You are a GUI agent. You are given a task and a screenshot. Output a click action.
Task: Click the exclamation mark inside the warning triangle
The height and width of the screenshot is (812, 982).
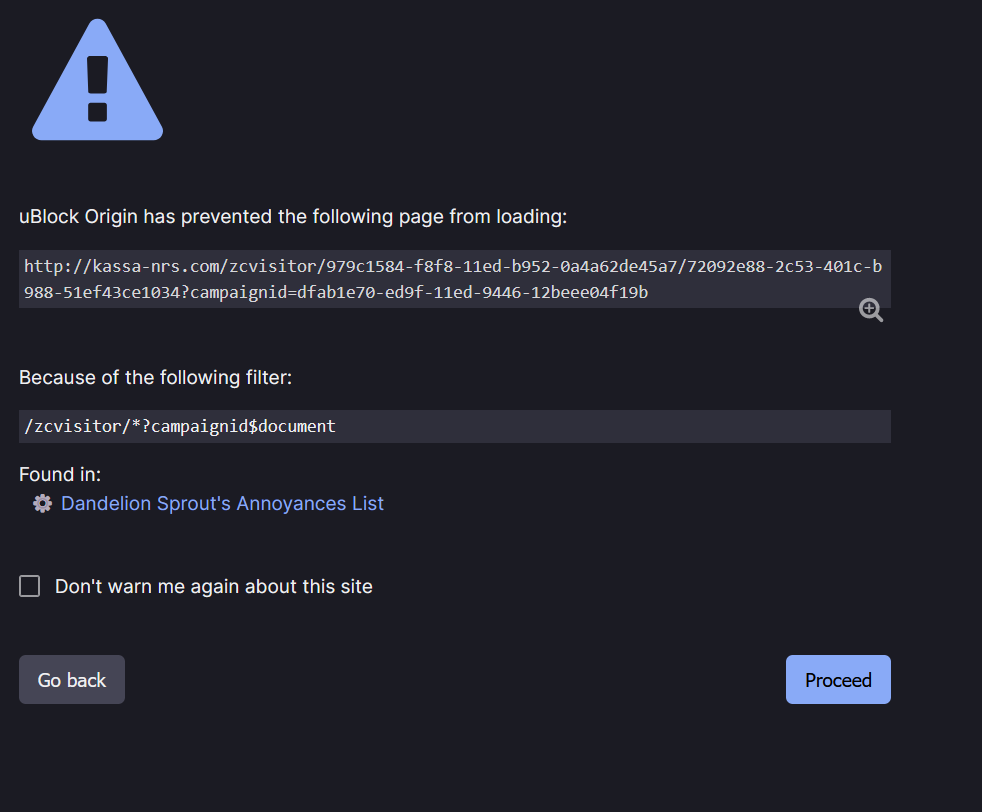pos(97,88)
